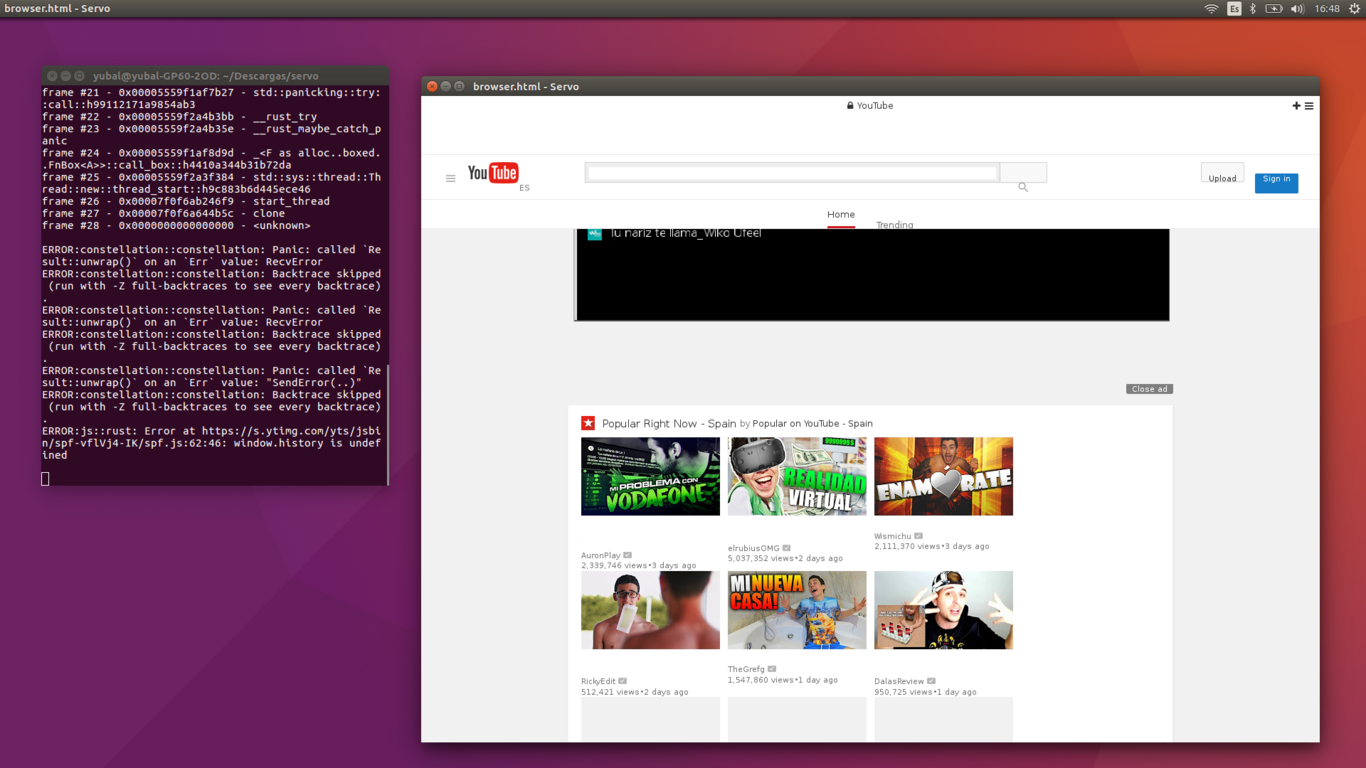Select the Home tab
1366x768 pixels.
coord(841,215)
